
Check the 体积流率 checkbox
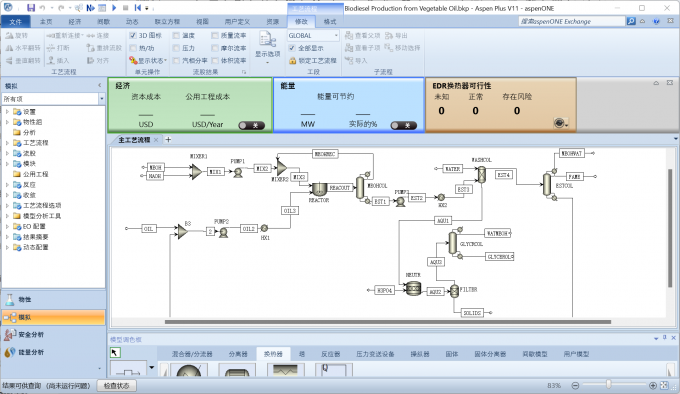coord(215,61)
